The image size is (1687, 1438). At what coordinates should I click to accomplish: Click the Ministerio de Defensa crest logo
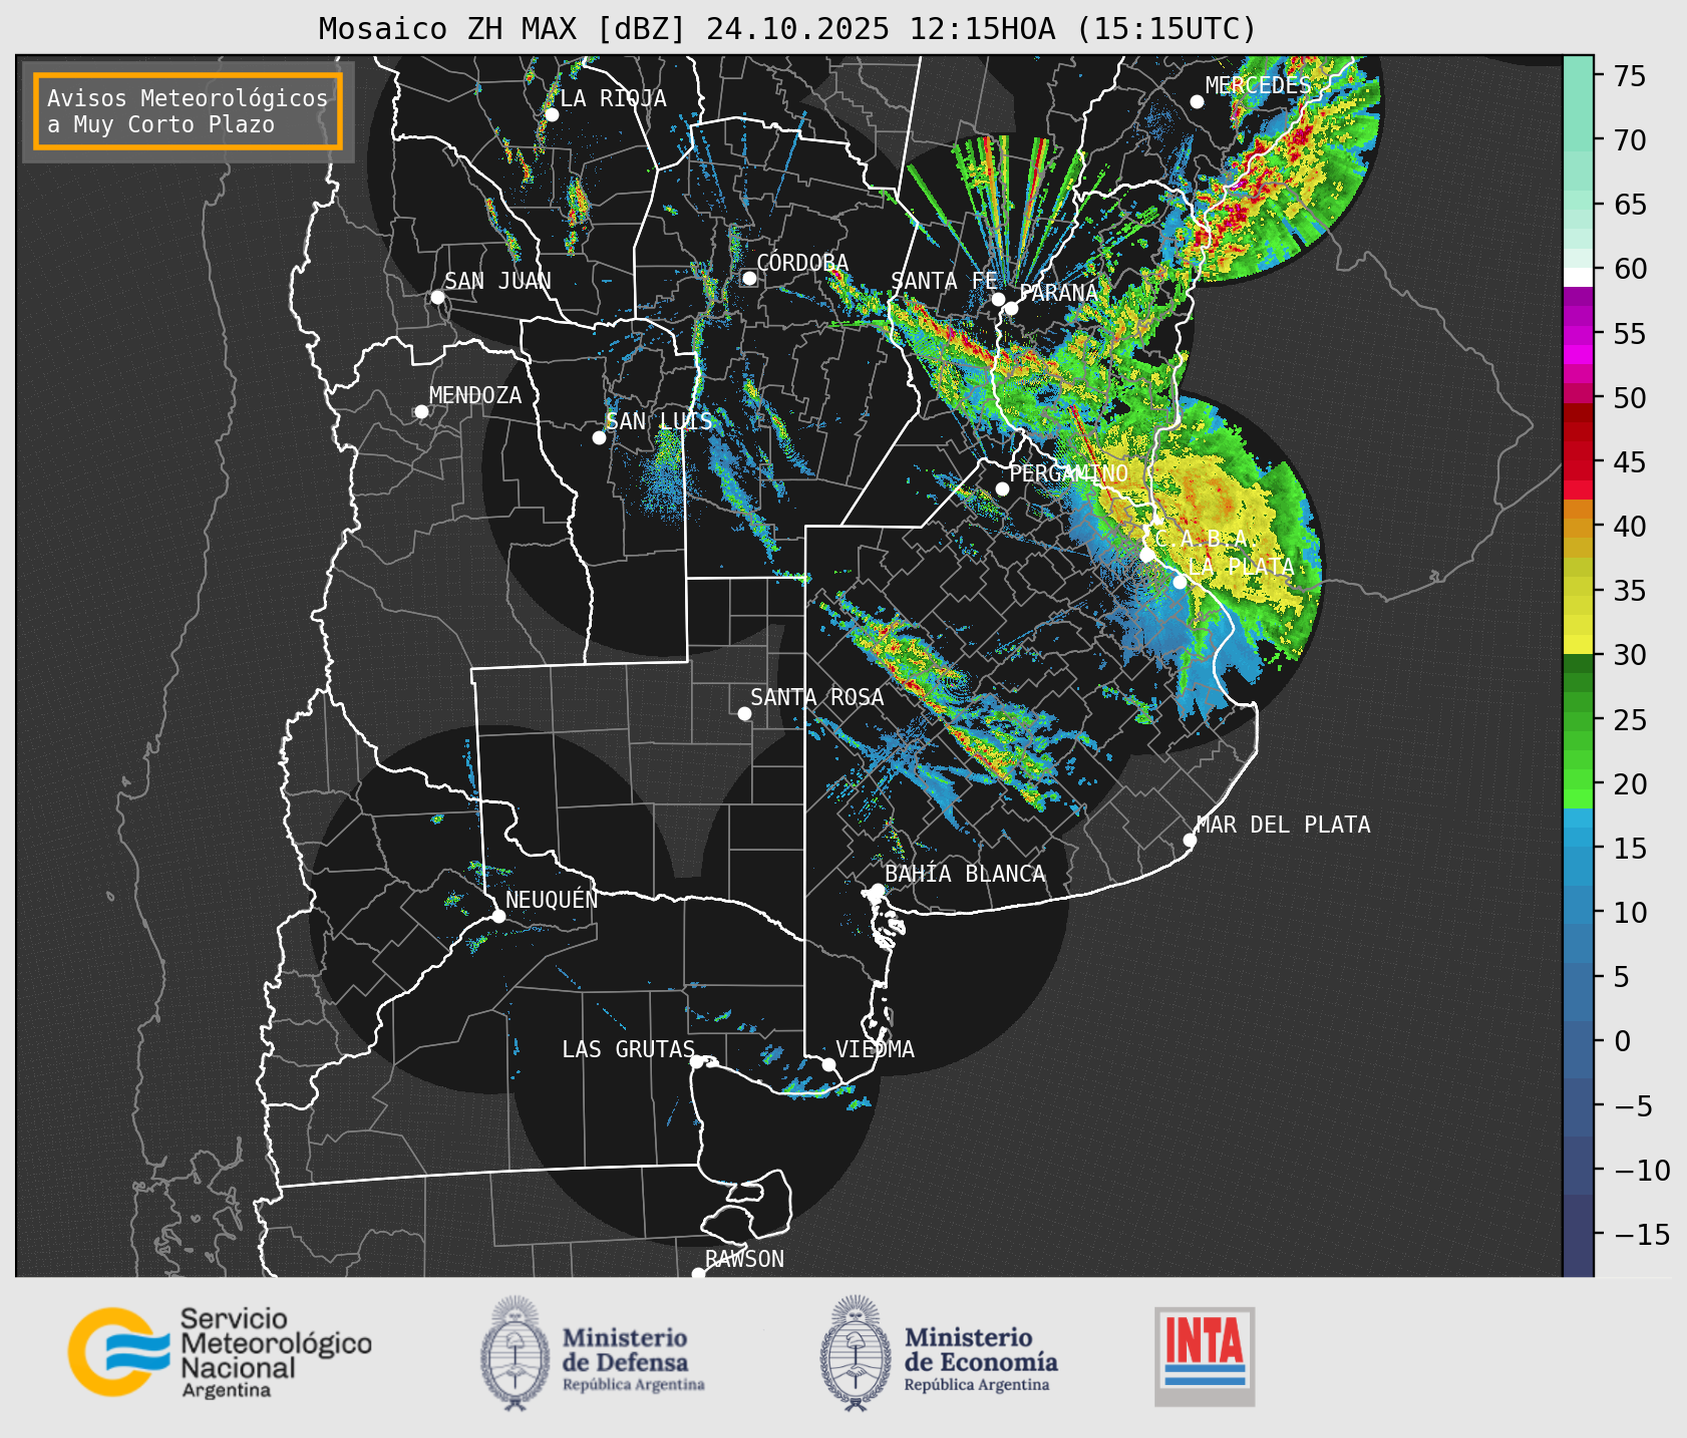514,1353
